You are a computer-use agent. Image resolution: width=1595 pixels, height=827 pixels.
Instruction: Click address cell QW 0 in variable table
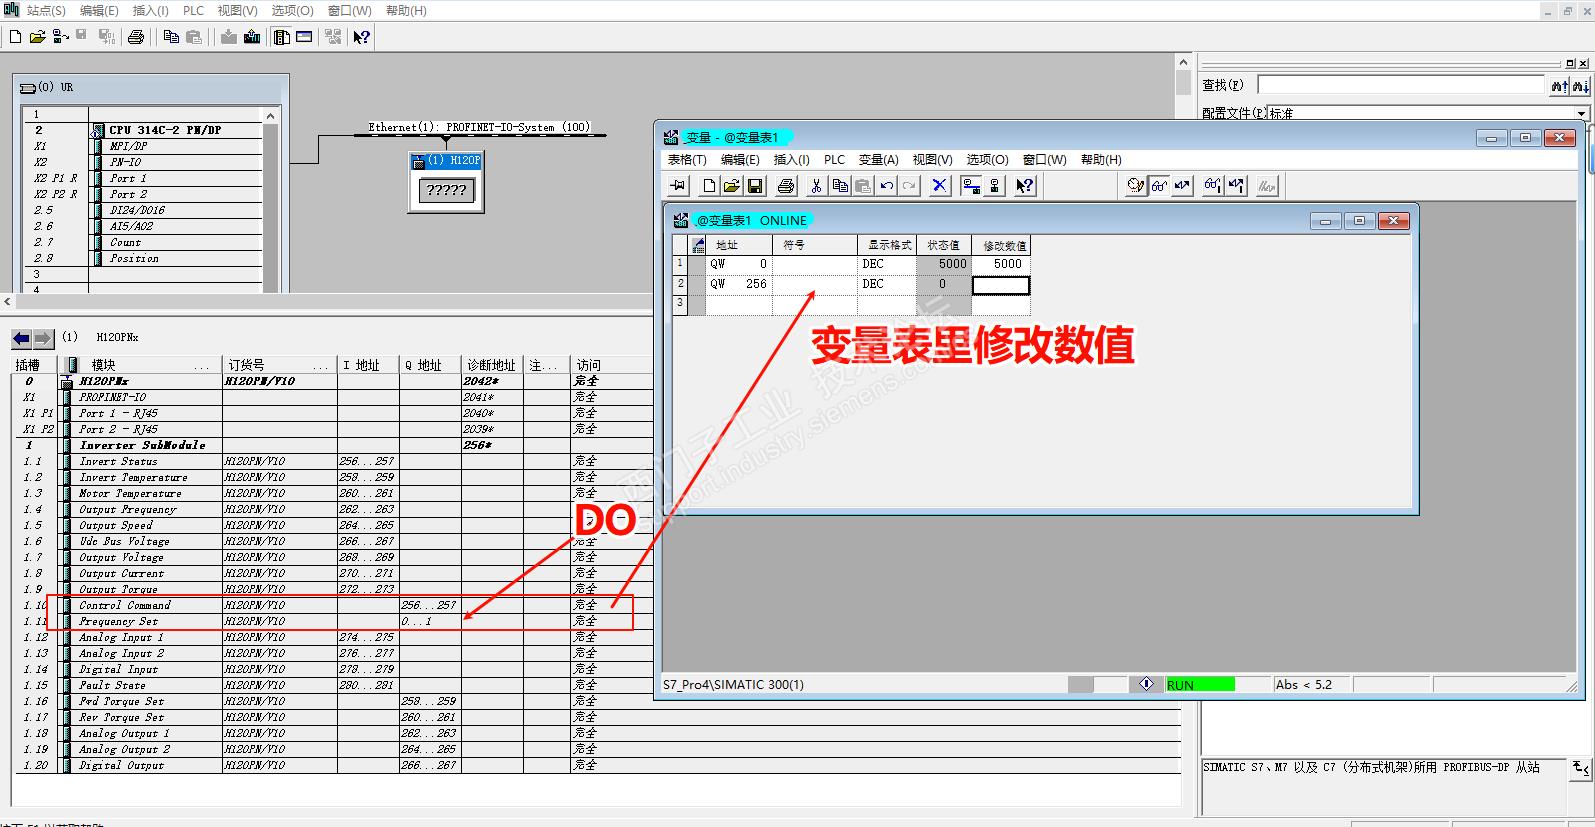click(x=738, y=264)
